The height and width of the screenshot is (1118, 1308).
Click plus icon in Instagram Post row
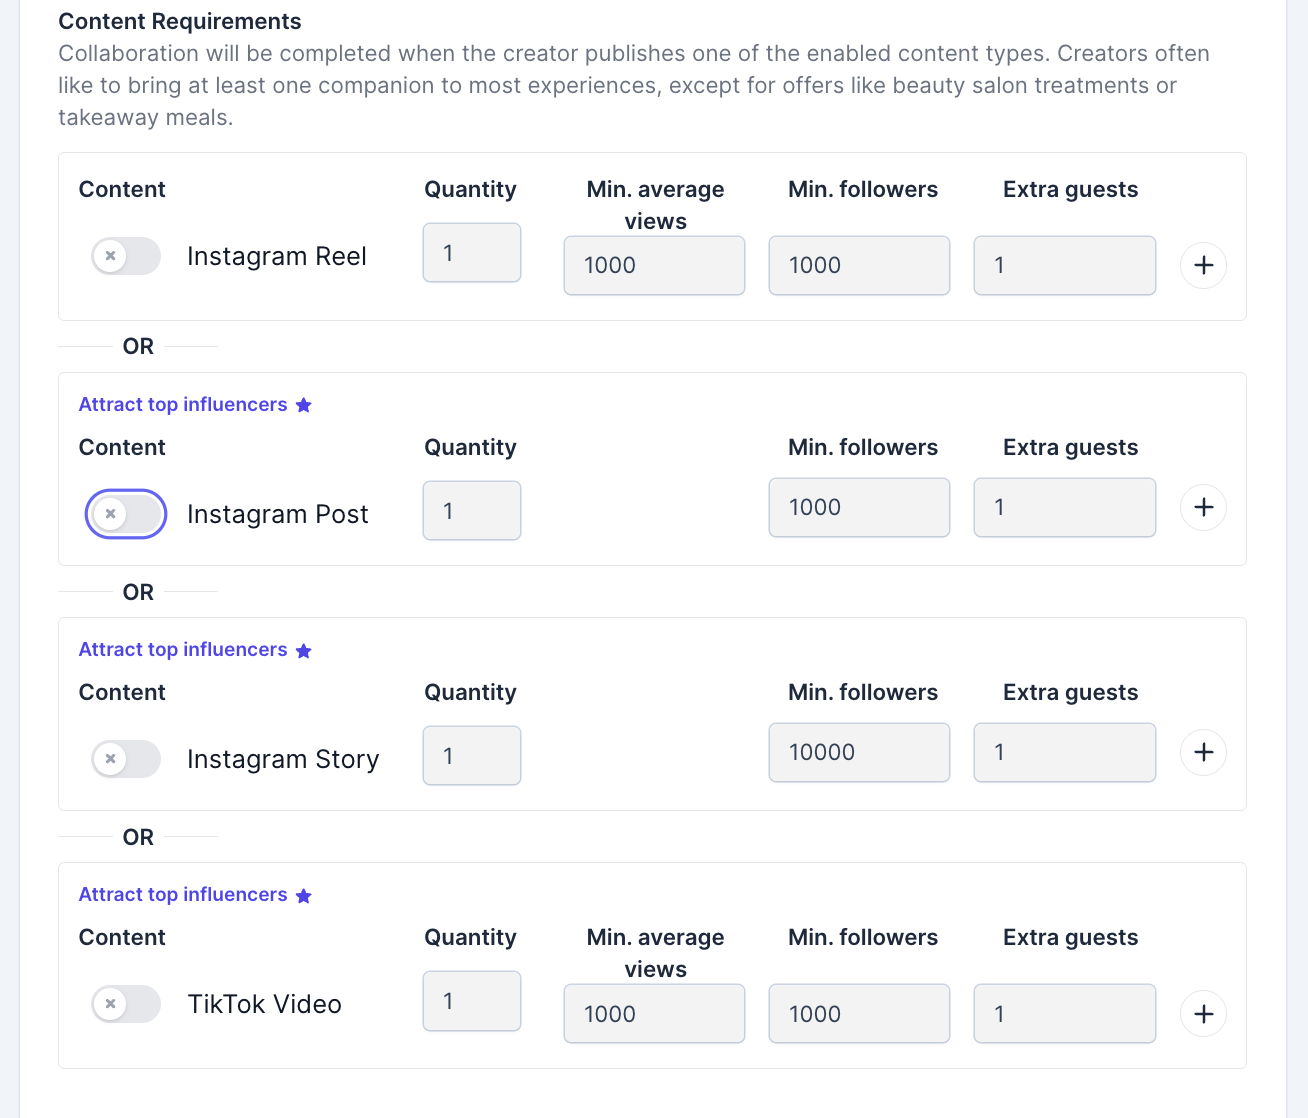[x=1203, y=507]
